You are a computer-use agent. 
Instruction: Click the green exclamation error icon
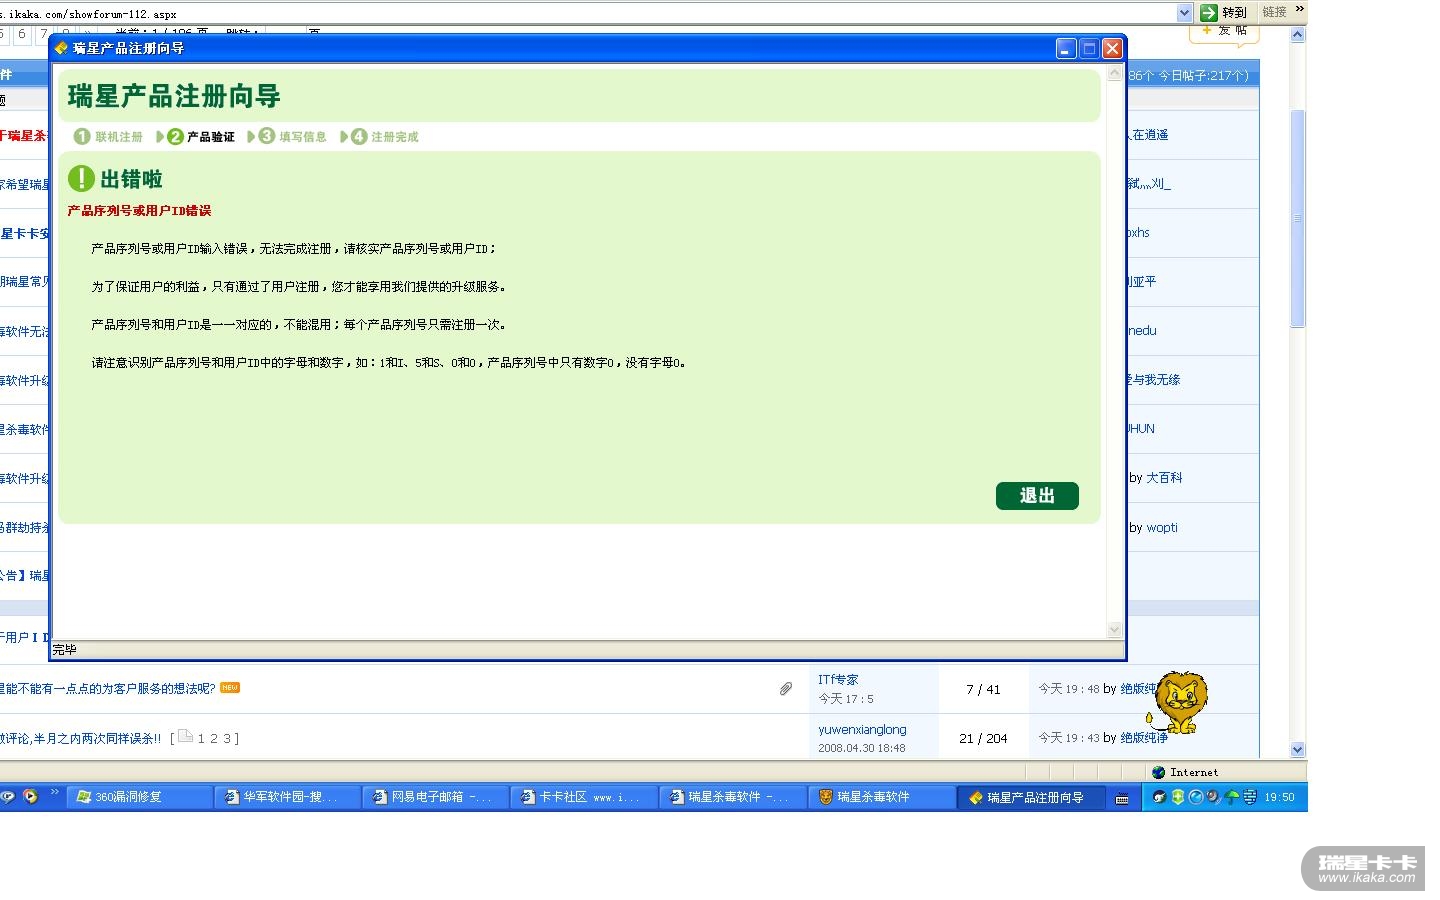click(81, 179)
